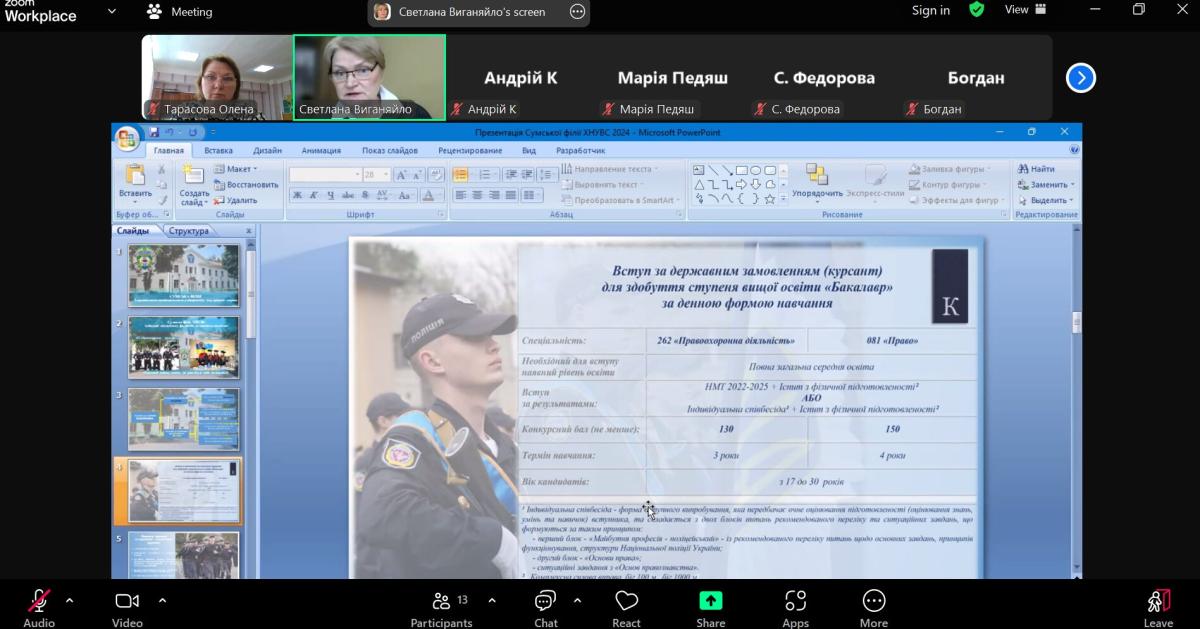Viewport: 1200px width, 629px height.
Task: Click the Заменить replace button
Action: pos(1046,185)
